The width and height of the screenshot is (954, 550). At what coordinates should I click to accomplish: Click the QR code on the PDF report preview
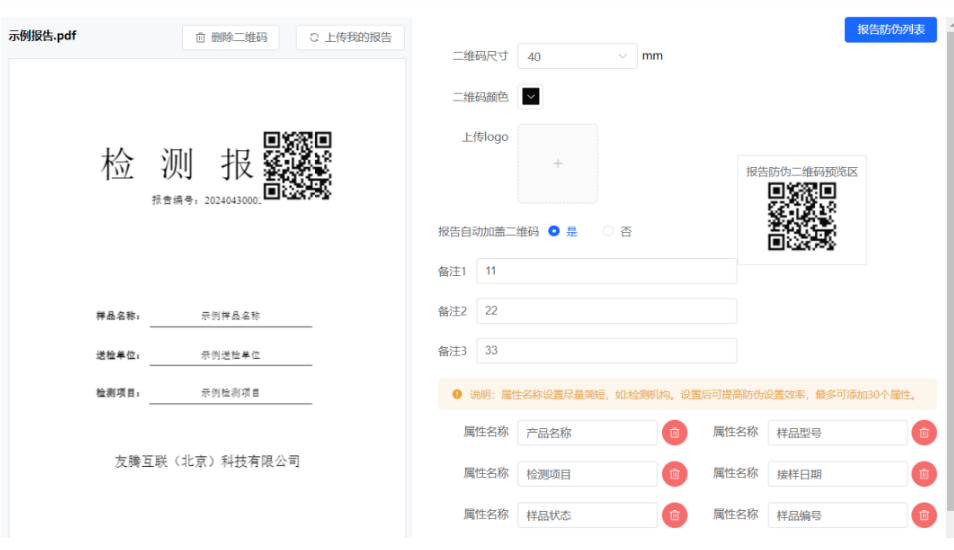[298, 165]
